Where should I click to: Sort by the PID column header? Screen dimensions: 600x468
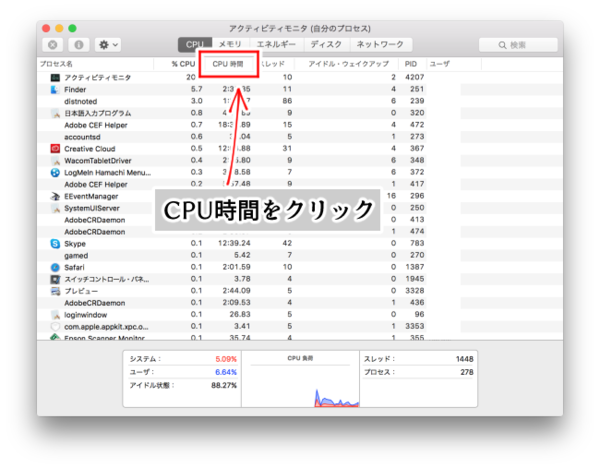pos(411,64)
